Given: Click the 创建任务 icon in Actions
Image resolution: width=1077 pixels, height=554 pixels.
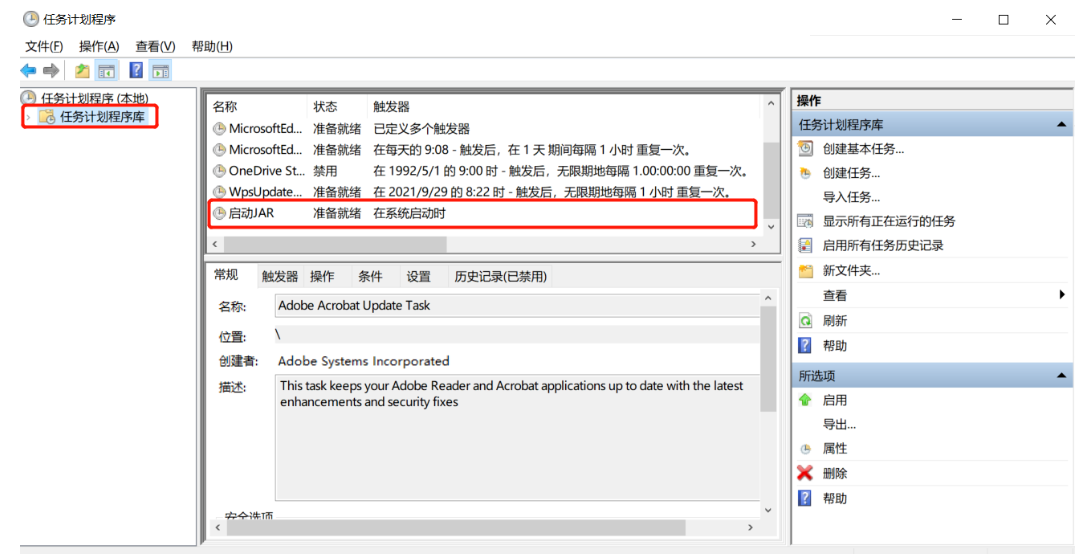Looking at the screenshot, I should [805, 173].
